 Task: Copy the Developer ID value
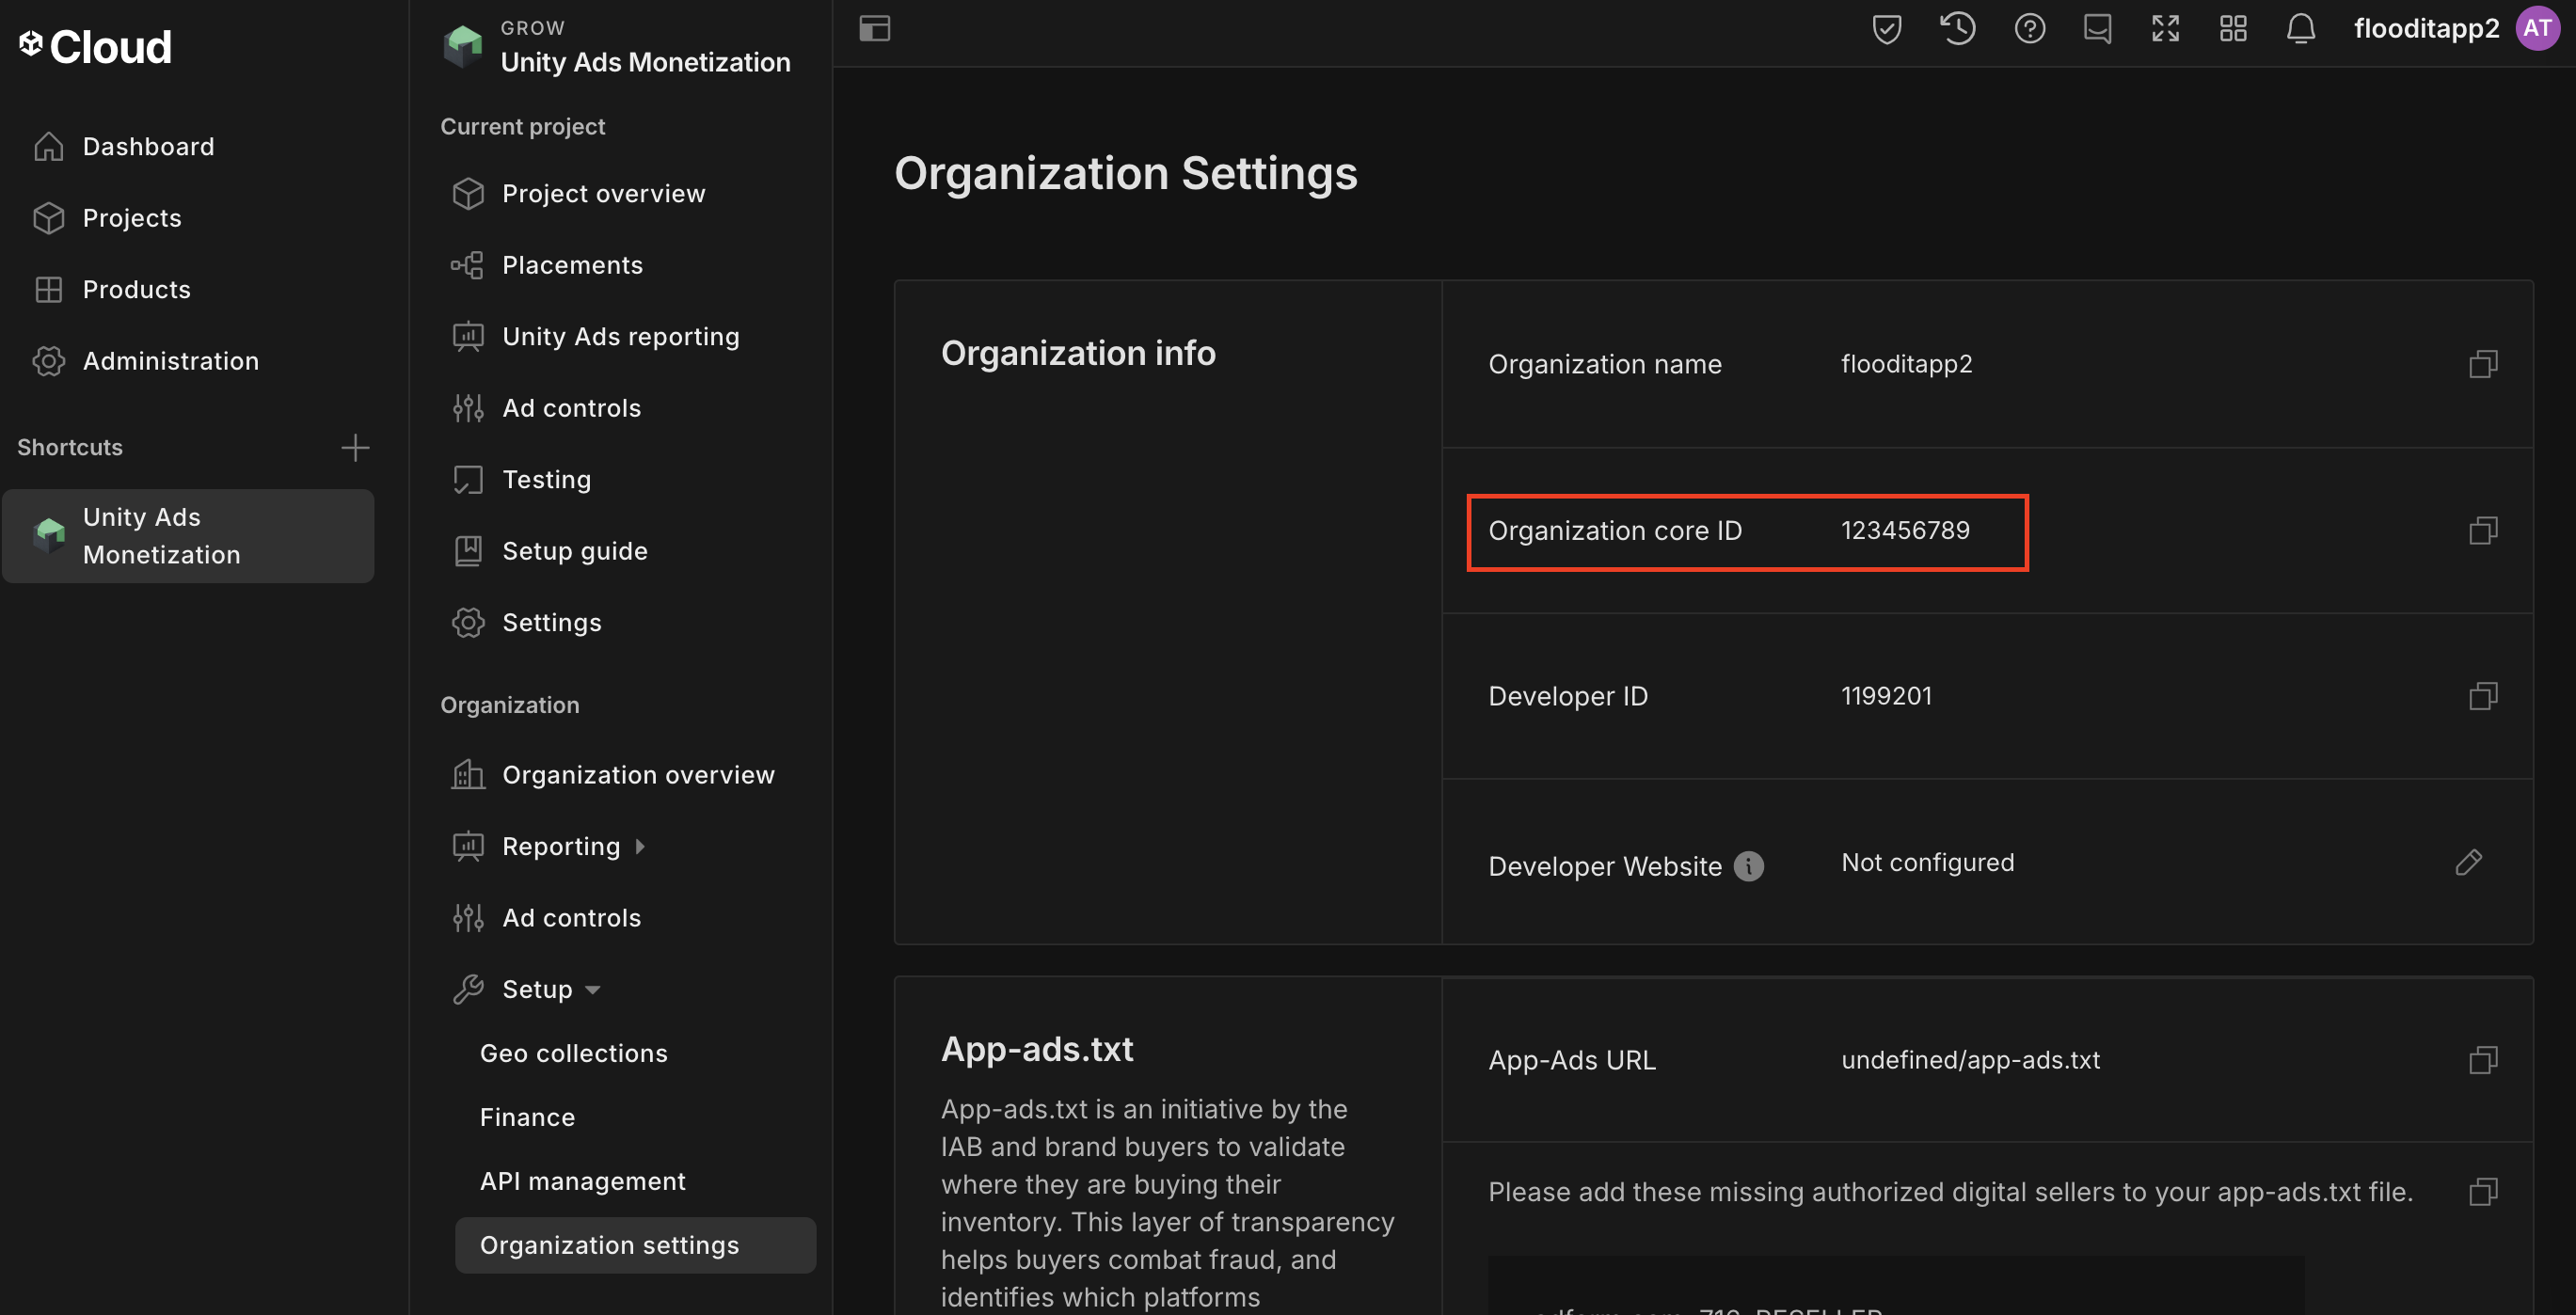pyautogui.click(x=2482, y=696)
